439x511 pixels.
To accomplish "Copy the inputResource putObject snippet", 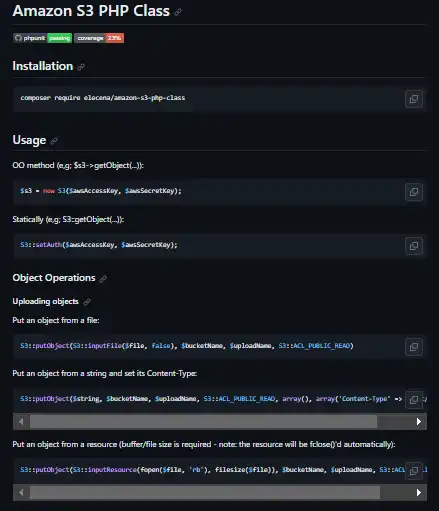I will pos(414,471).
